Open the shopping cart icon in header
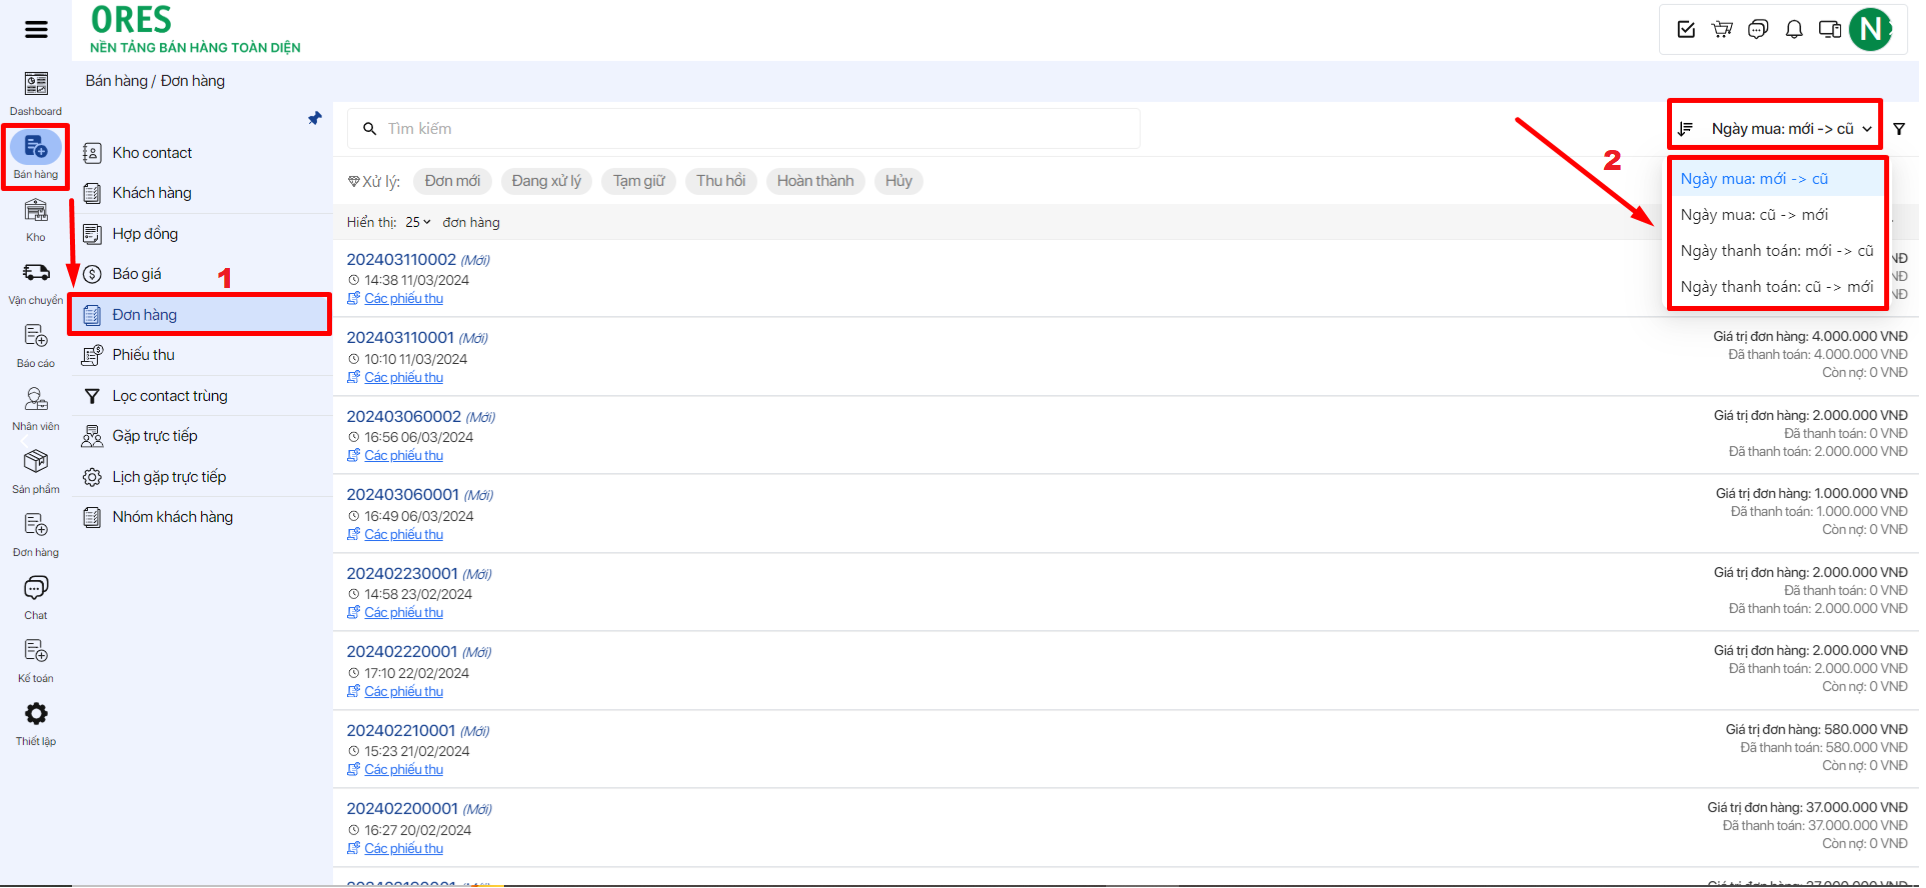This screenshot has height=888, width=1926. coord(1722,29)
